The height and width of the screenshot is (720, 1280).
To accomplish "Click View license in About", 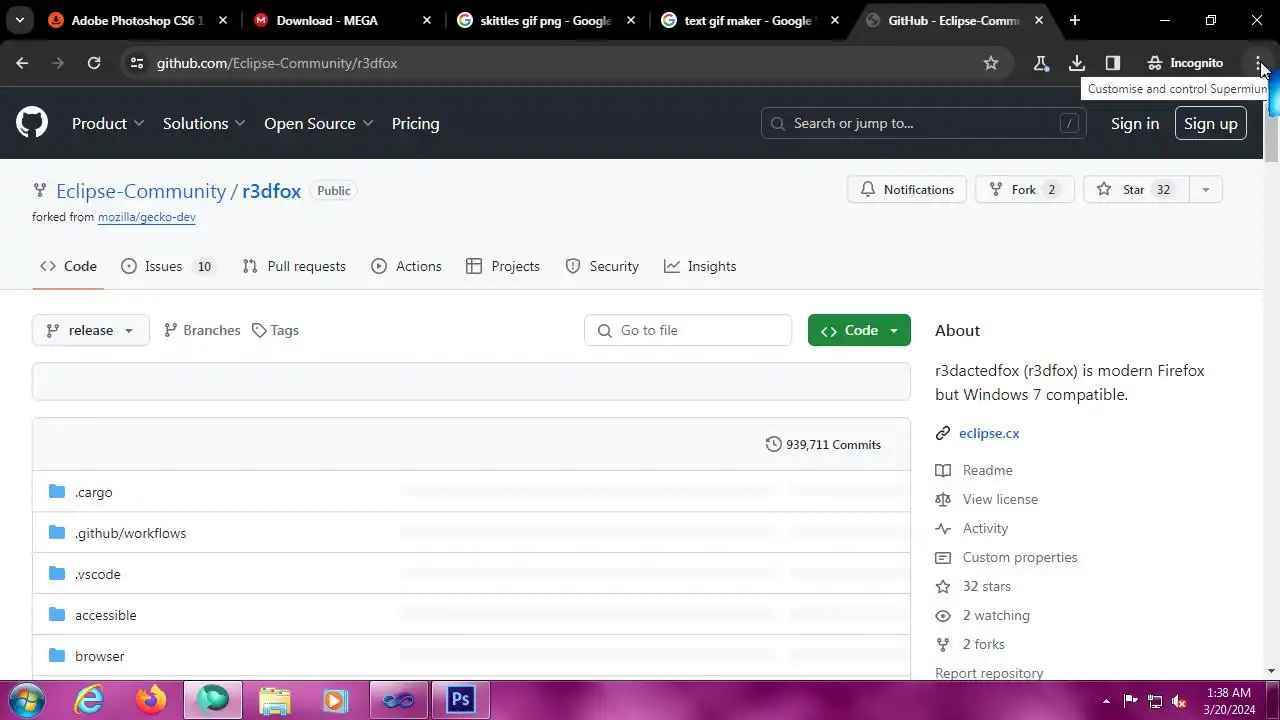I will point(987,499).
